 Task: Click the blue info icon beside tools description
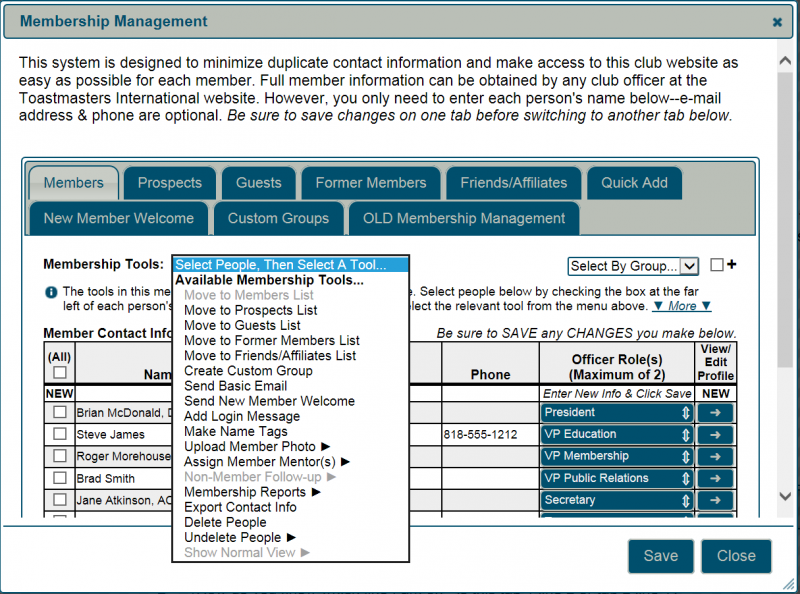(x=51, y=292)
